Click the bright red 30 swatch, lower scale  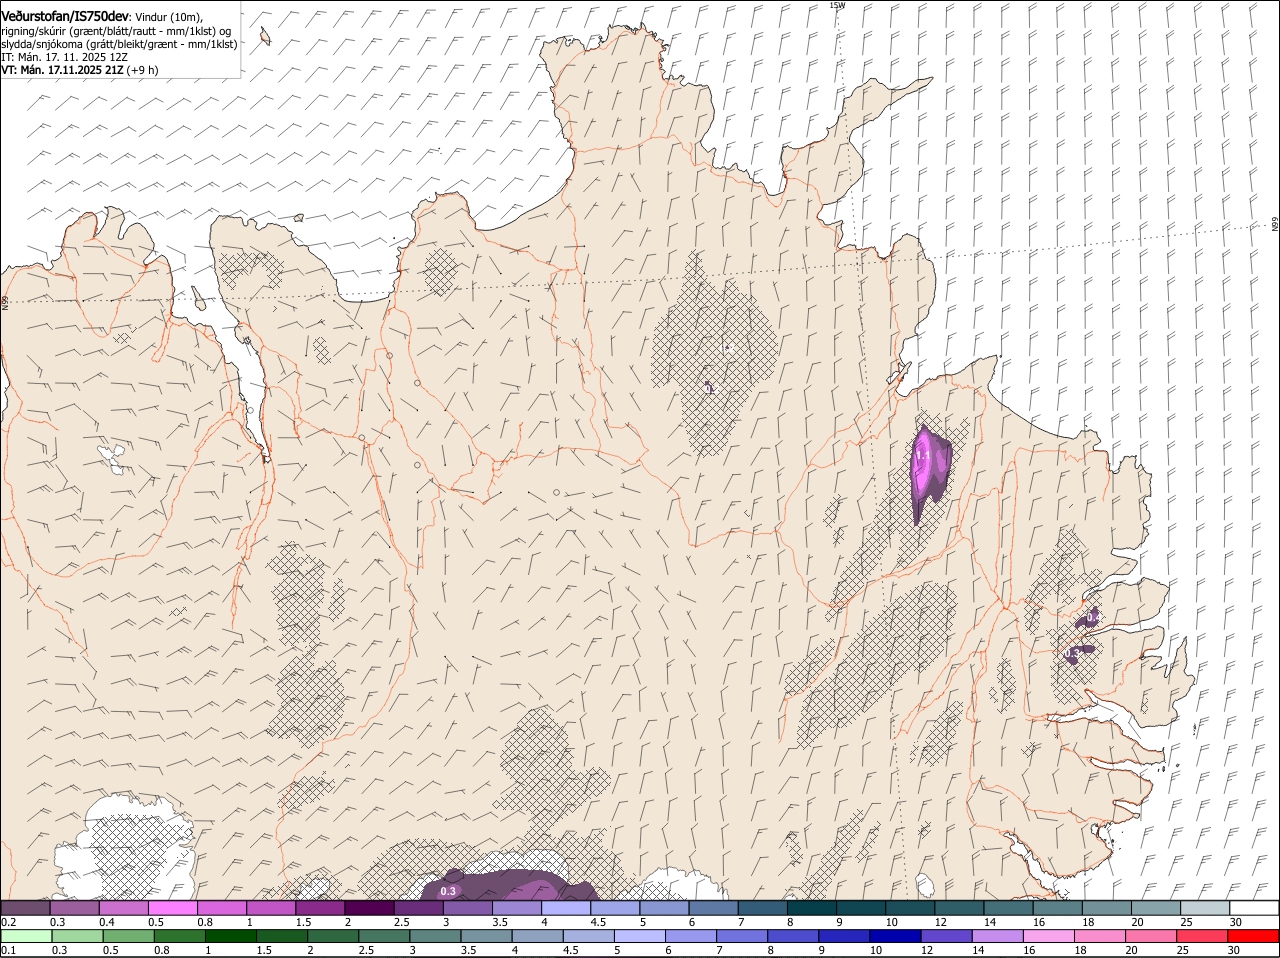[x=1254, y=936]
